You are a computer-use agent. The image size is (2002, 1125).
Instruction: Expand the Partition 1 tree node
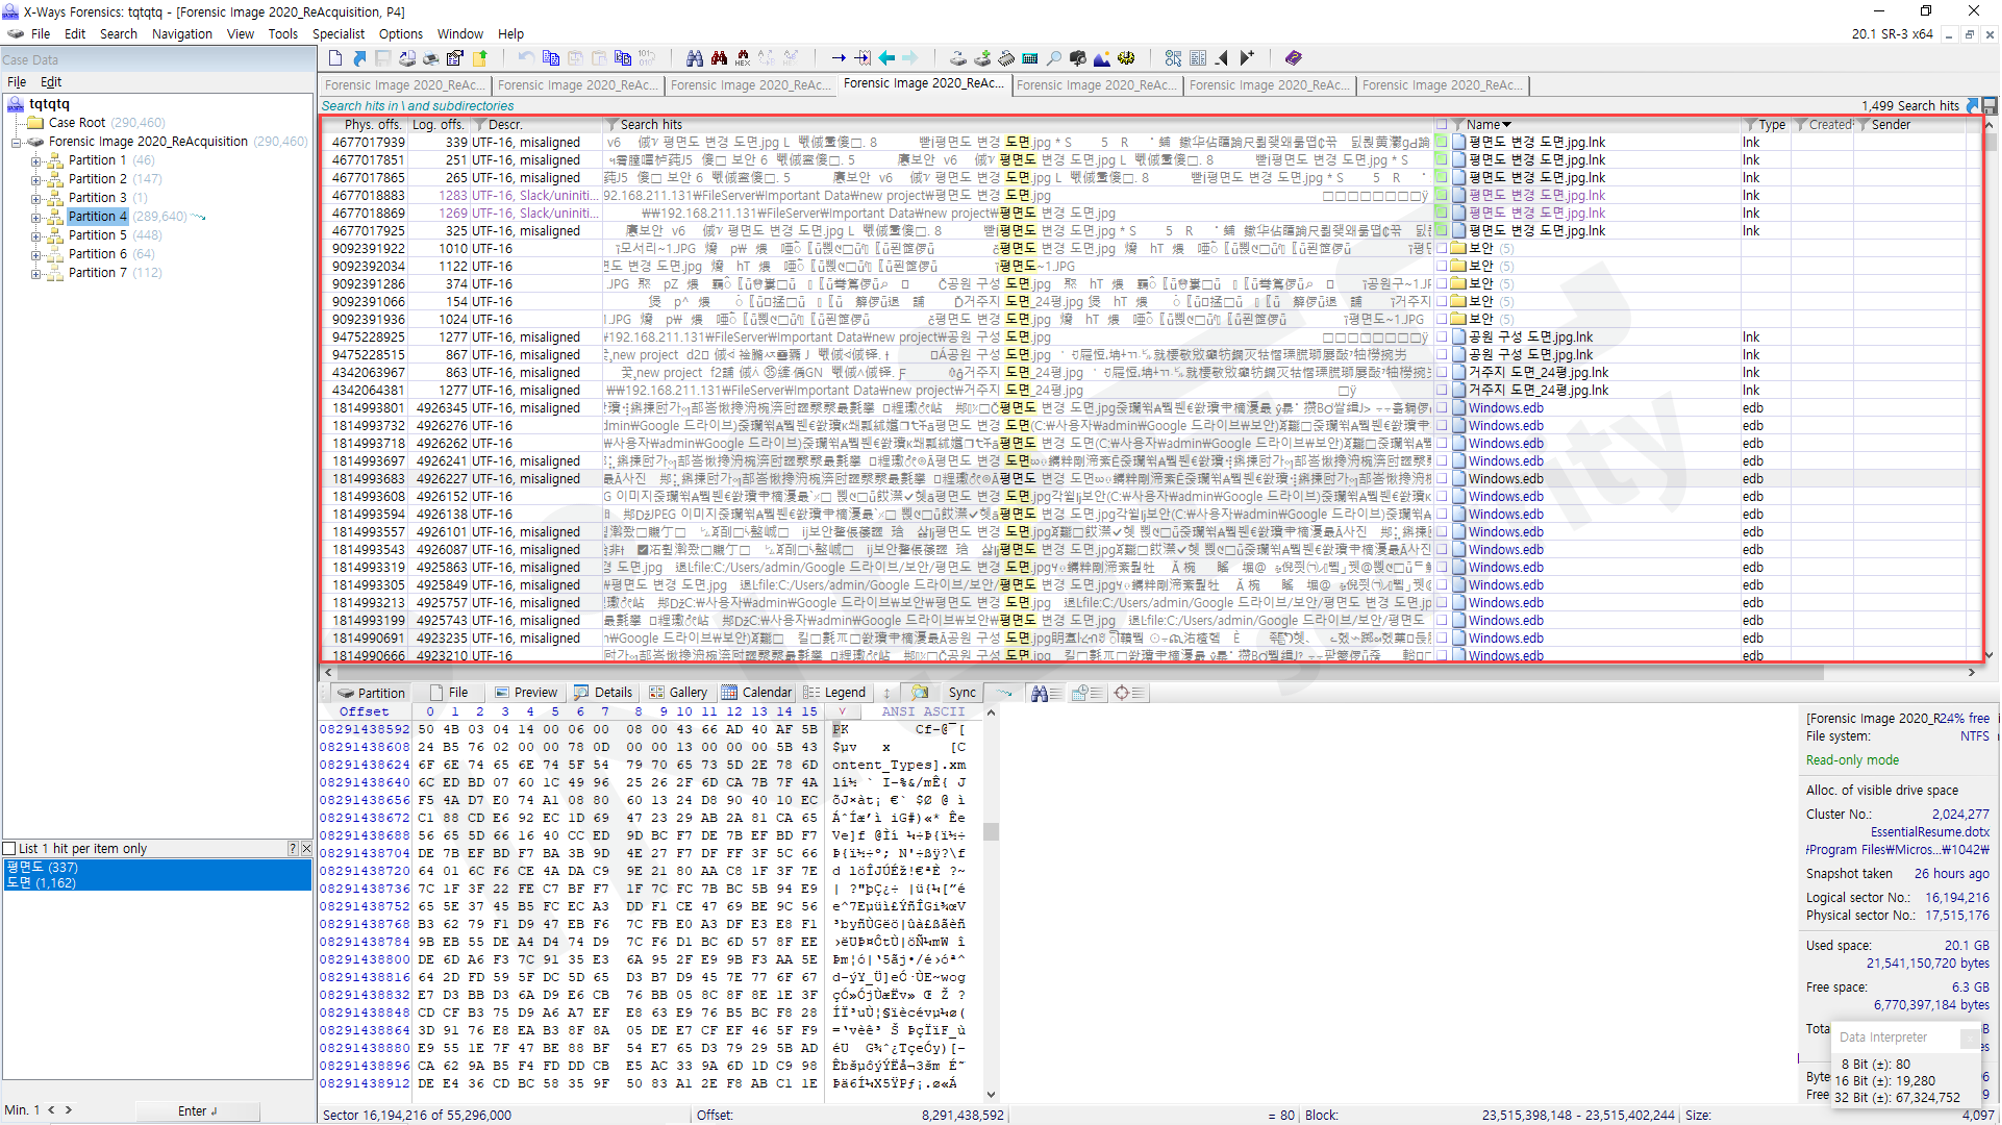pos(36,160)
